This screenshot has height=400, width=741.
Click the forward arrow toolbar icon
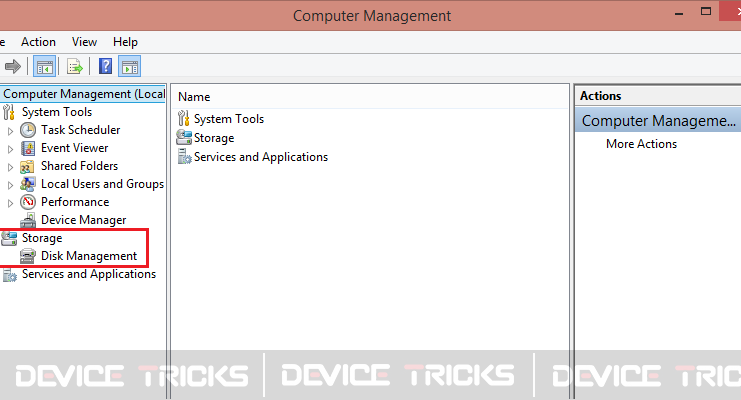click(13, 66)
